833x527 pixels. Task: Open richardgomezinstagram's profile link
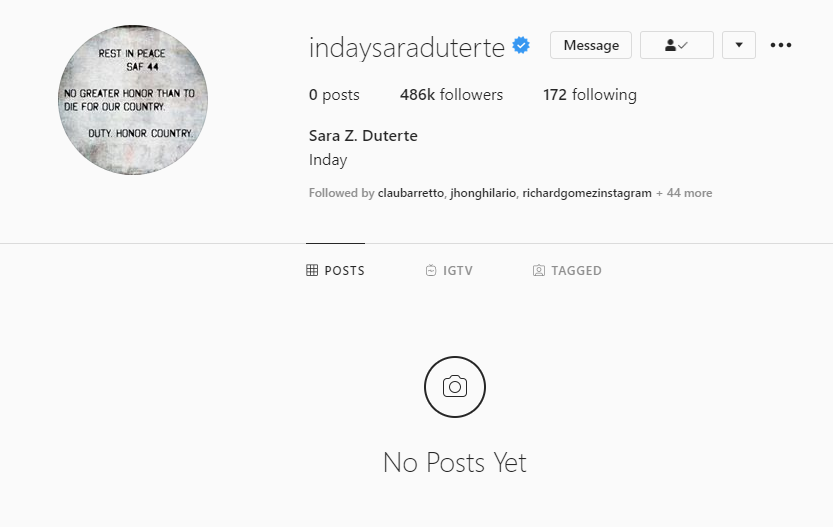pos(586,193)
